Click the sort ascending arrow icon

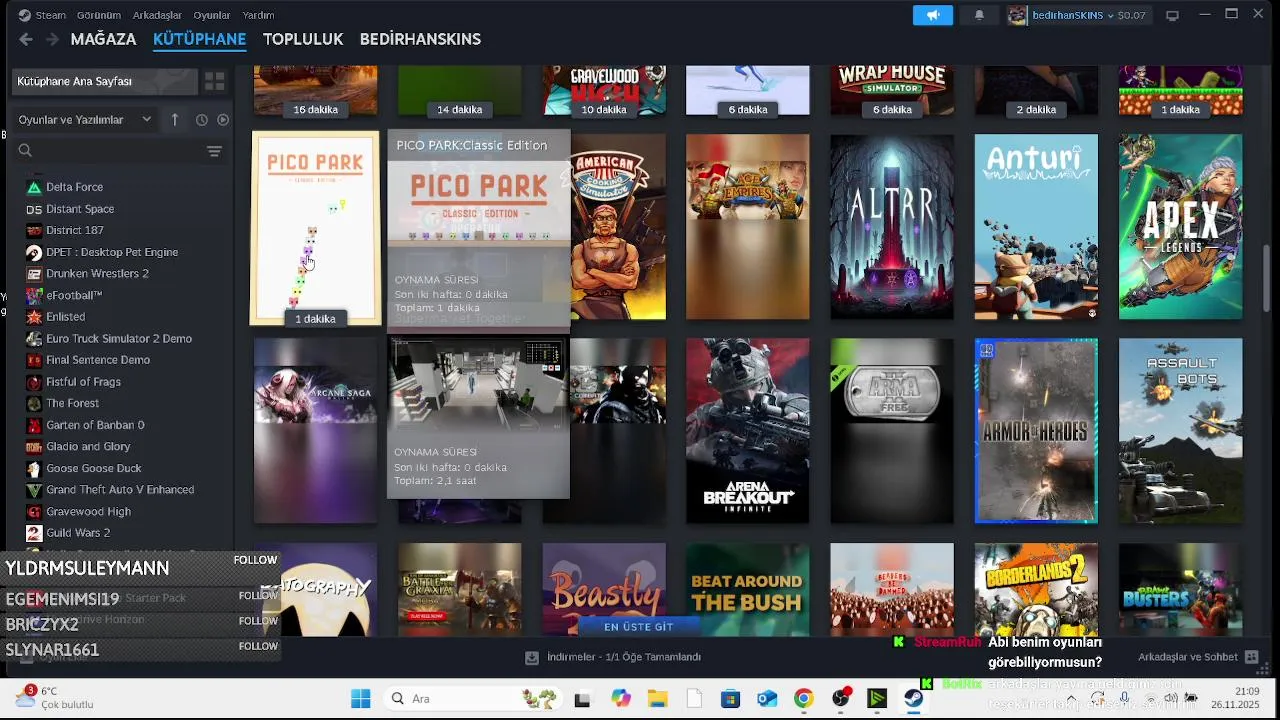(x=175, y=119)
